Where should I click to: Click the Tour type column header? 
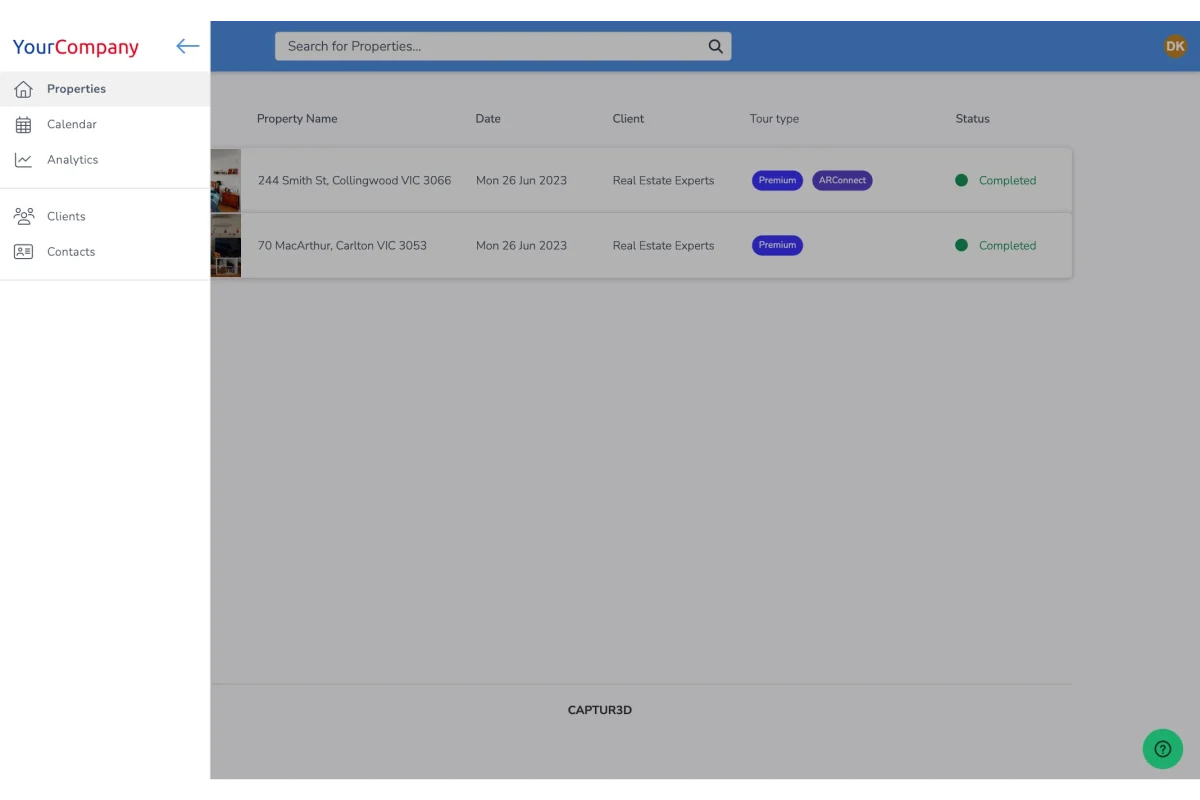[x=774, y=119]
